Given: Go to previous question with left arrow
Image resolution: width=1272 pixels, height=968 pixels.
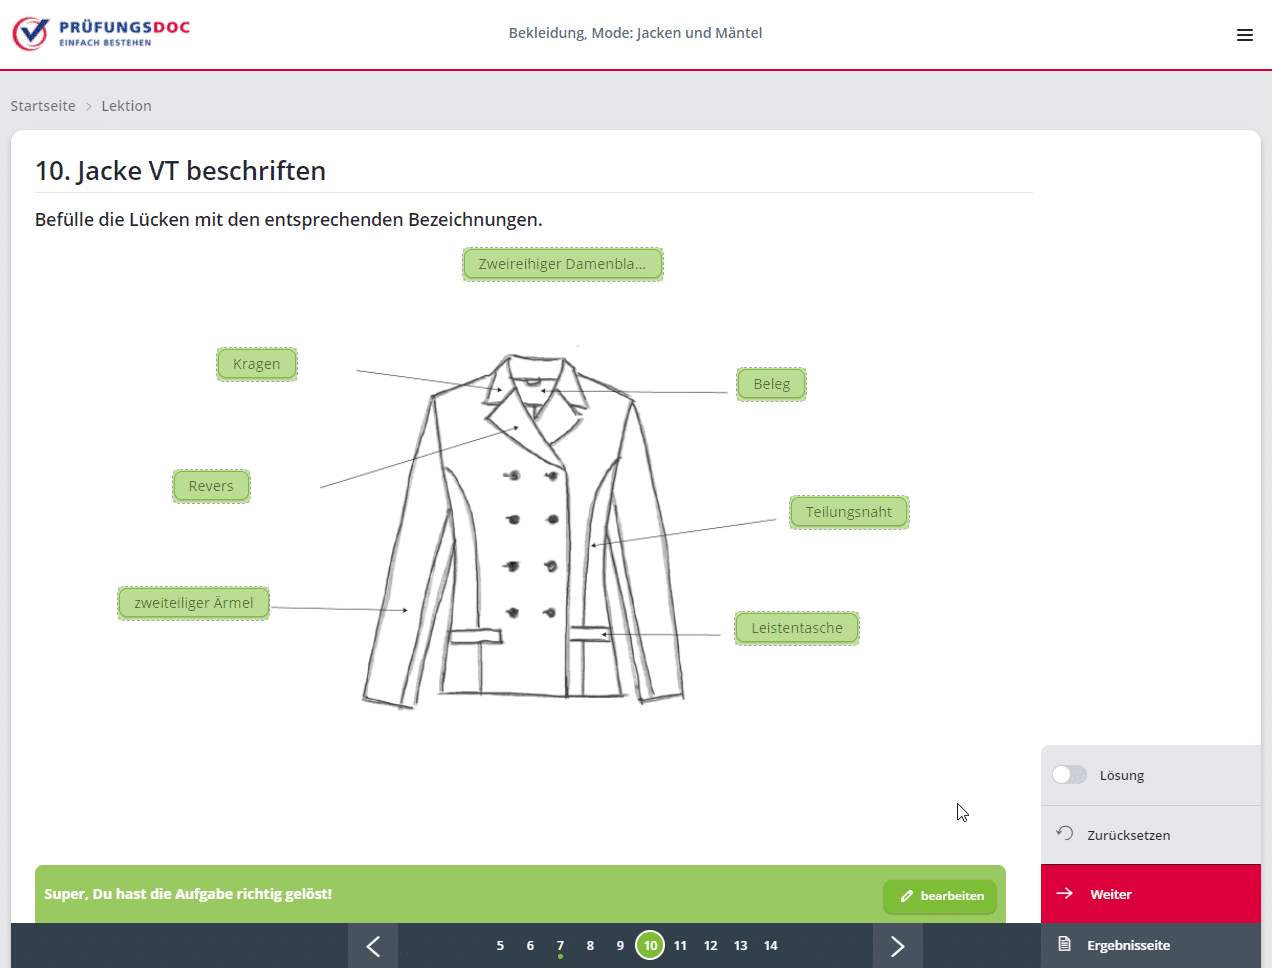Looking at the screenshot, I should pos(373,946).
